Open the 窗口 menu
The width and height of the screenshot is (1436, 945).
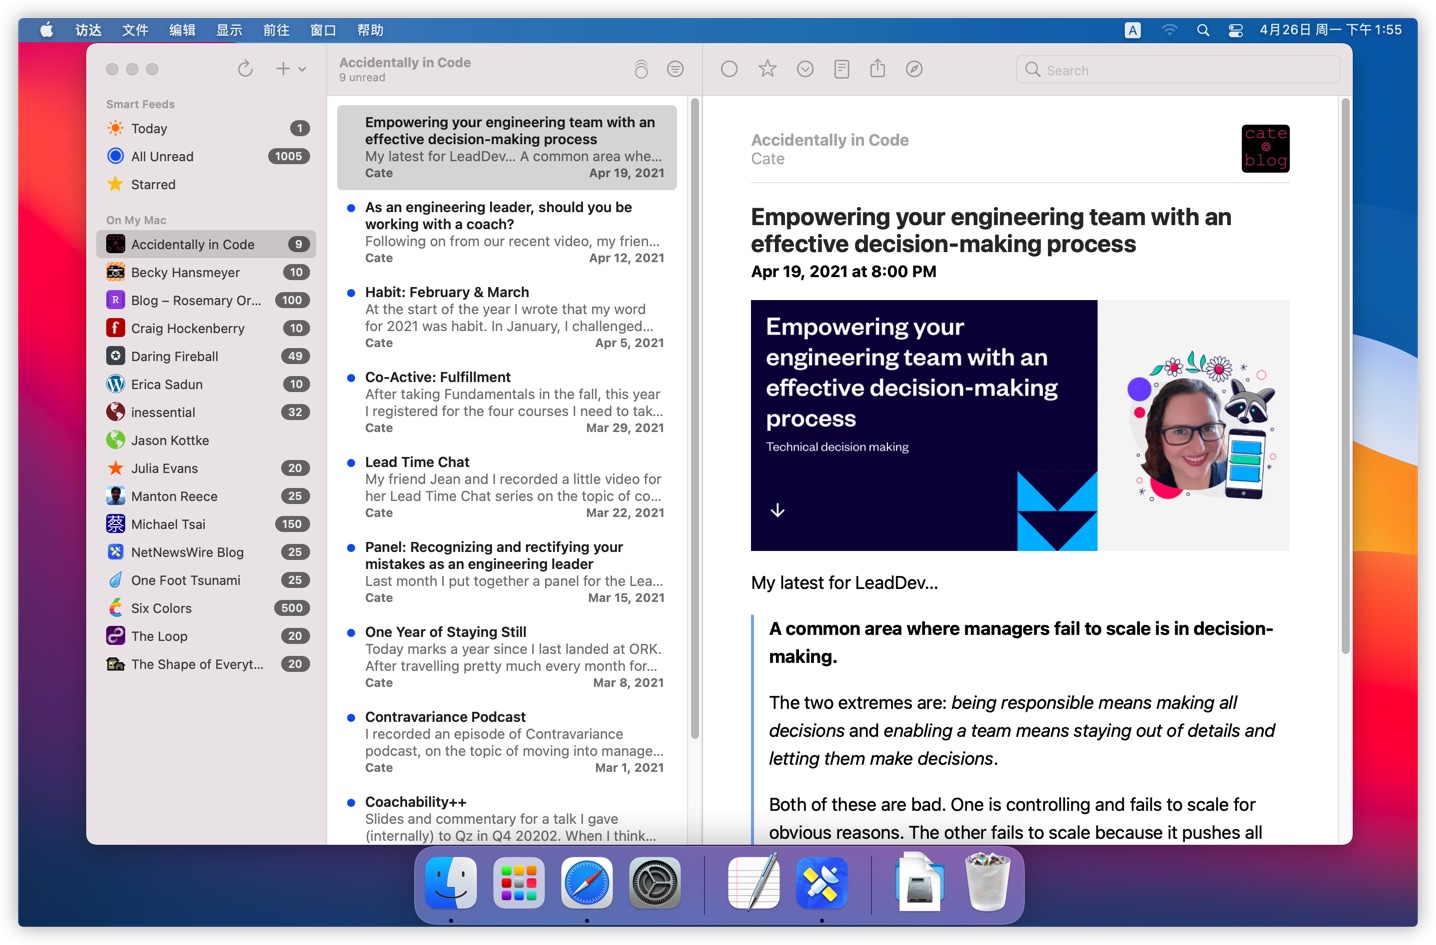coord(323,30)
